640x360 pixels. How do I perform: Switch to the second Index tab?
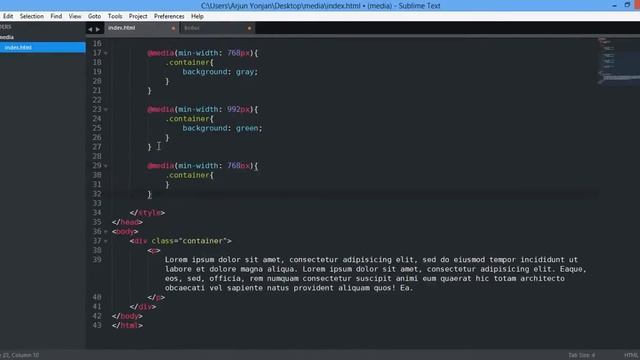pyautogui.click(x=217, y=28)
